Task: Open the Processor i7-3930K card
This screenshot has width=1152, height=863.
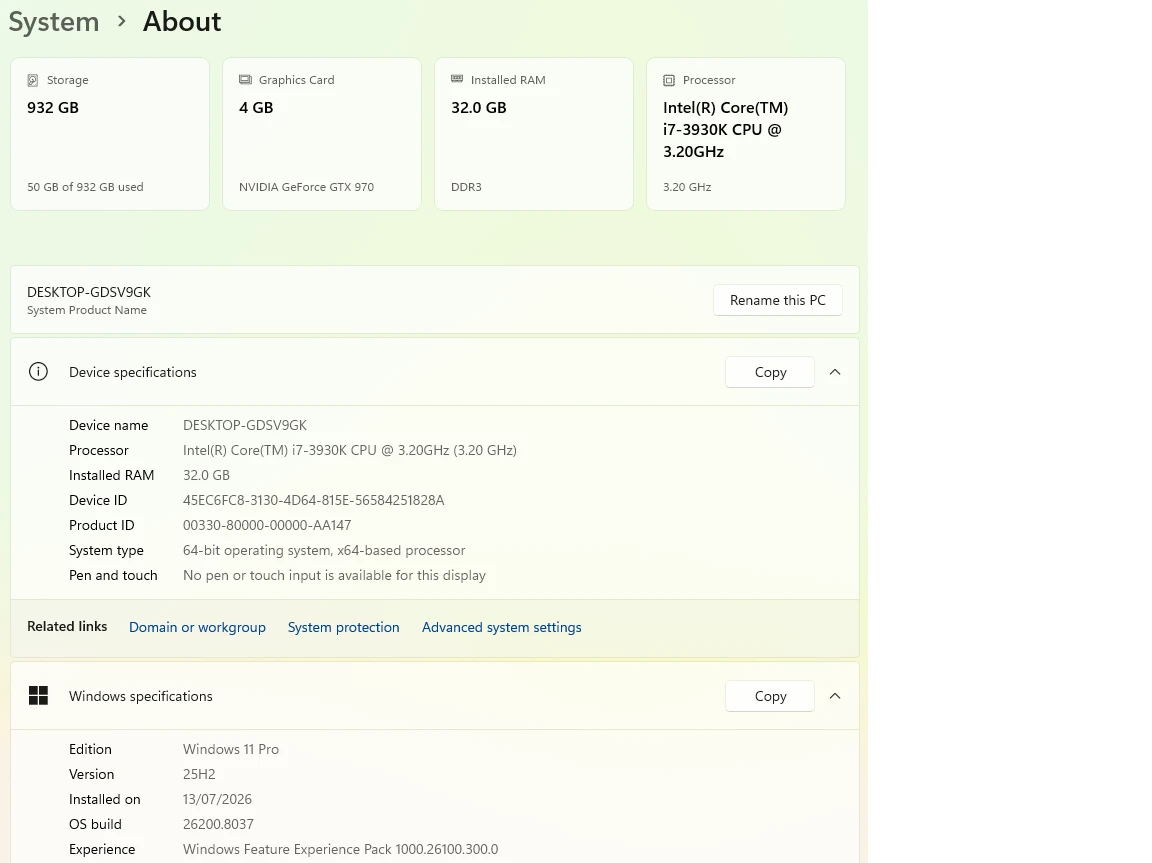Action: click(x=746, y=134)
